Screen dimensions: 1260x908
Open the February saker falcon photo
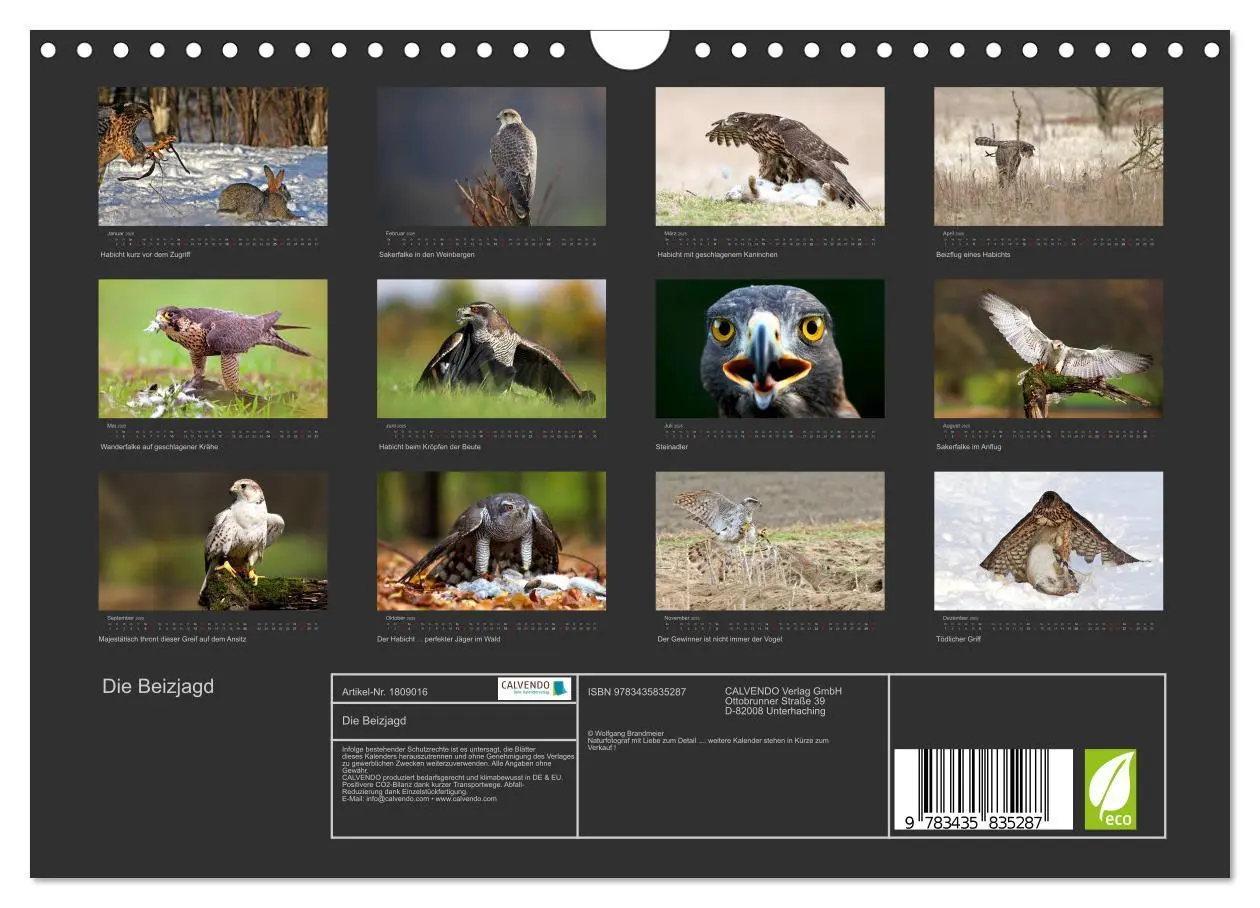(491, 156)
